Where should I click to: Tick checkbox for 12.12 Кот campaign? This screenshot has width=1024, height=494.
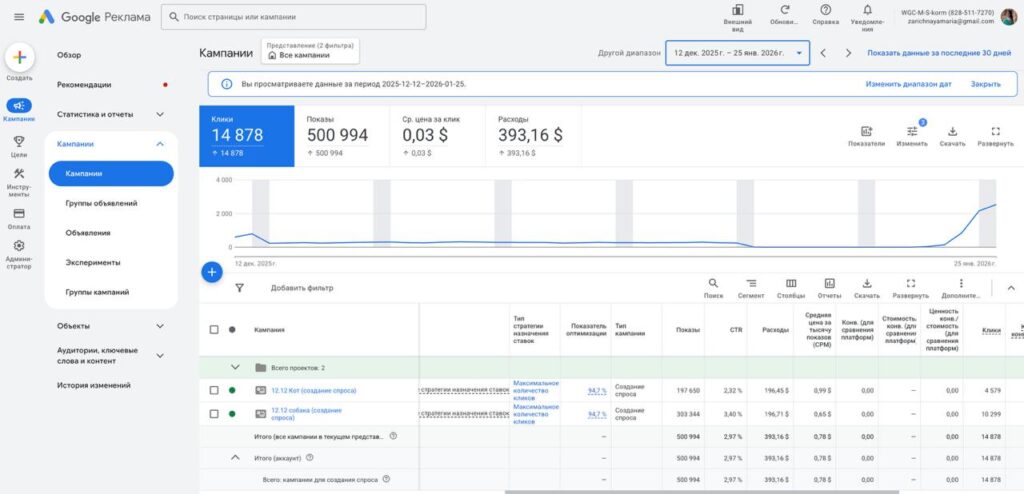point(214,390)
